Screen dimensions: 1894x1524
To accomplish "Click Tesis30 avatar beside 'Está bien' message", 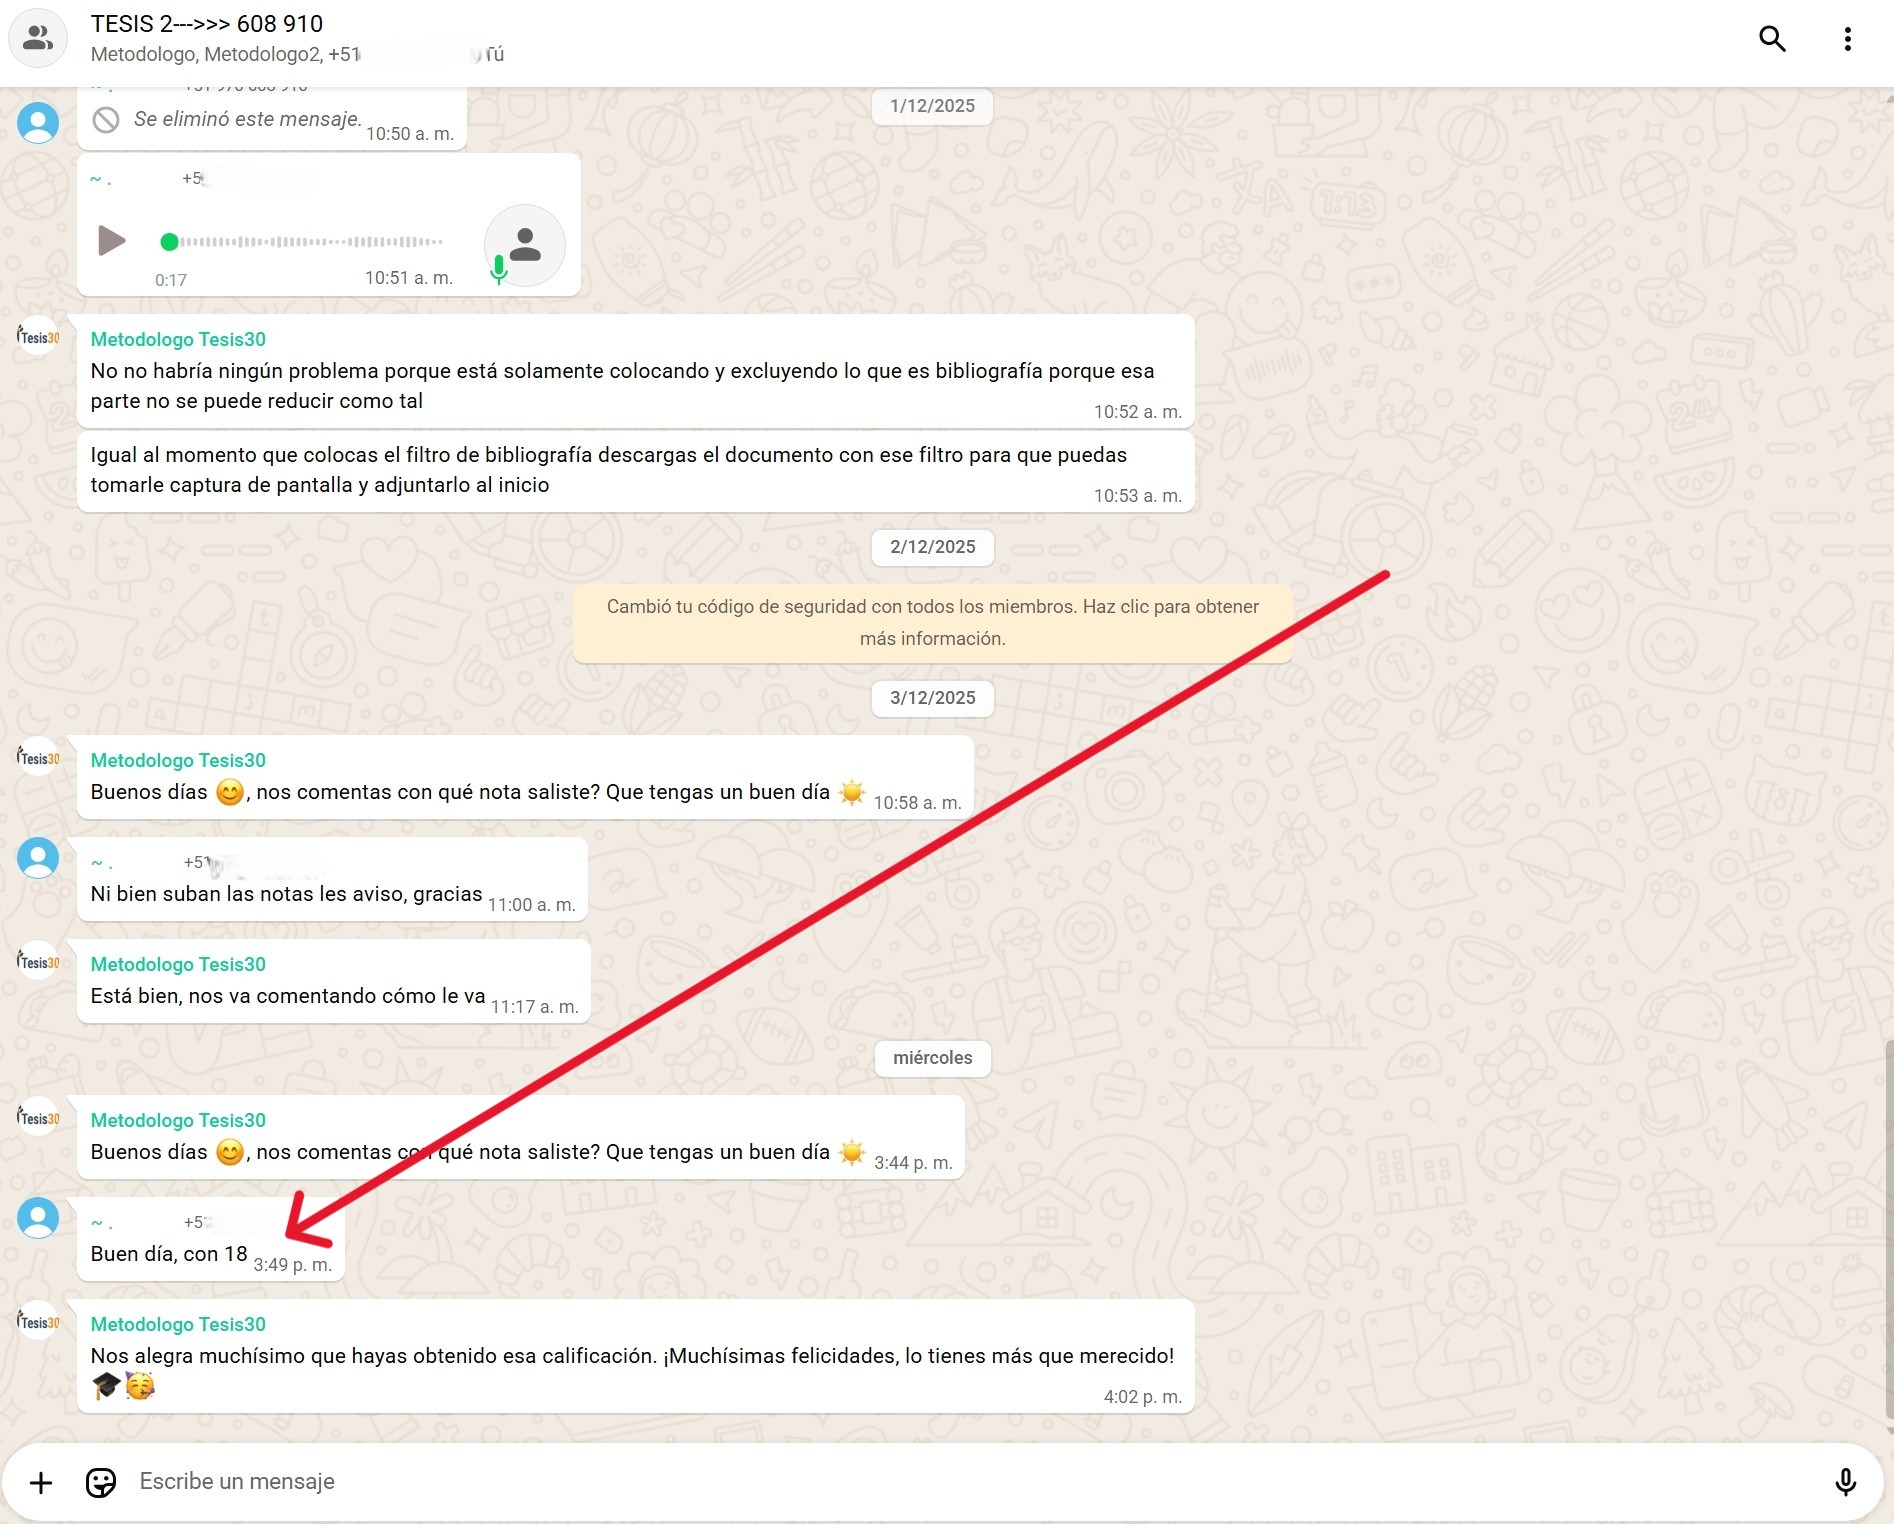I will pyautogui.click(x=38, y=962).
